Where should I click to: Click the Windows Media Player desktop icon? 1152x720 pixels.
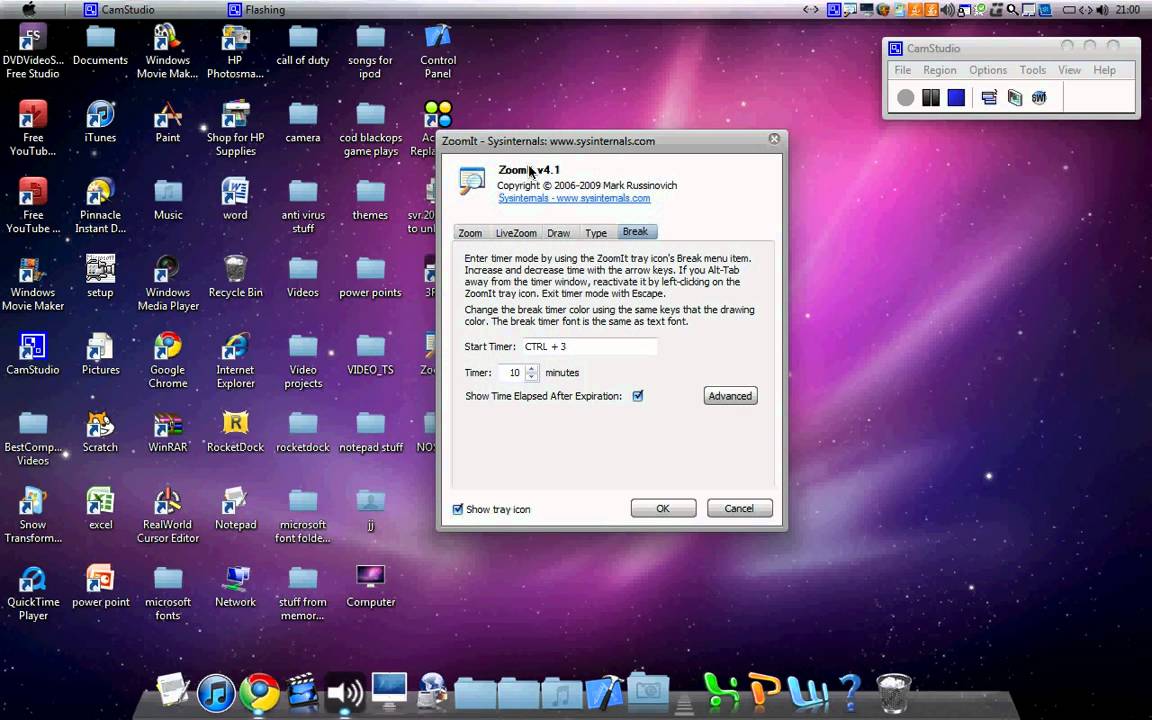pos(168,283)
